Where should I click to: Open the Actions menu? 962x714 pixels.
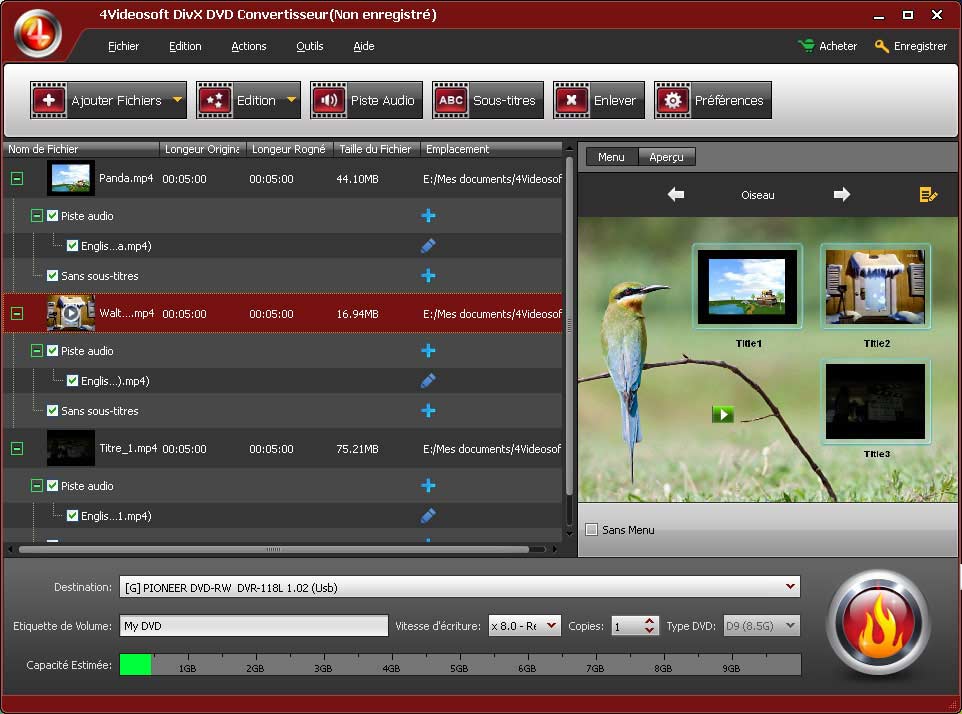point(248,46)
